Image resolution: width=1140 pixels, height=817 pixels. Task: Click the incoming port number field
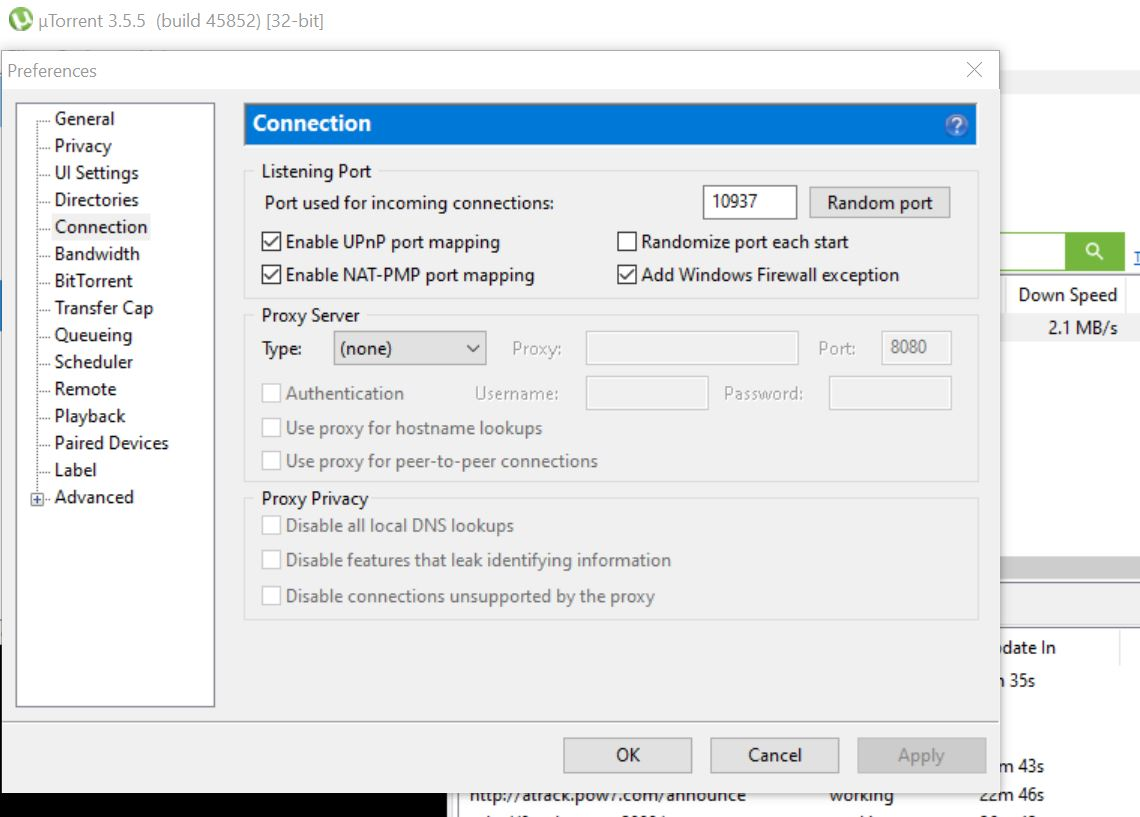pyautogui.click(x=750, y=202)
